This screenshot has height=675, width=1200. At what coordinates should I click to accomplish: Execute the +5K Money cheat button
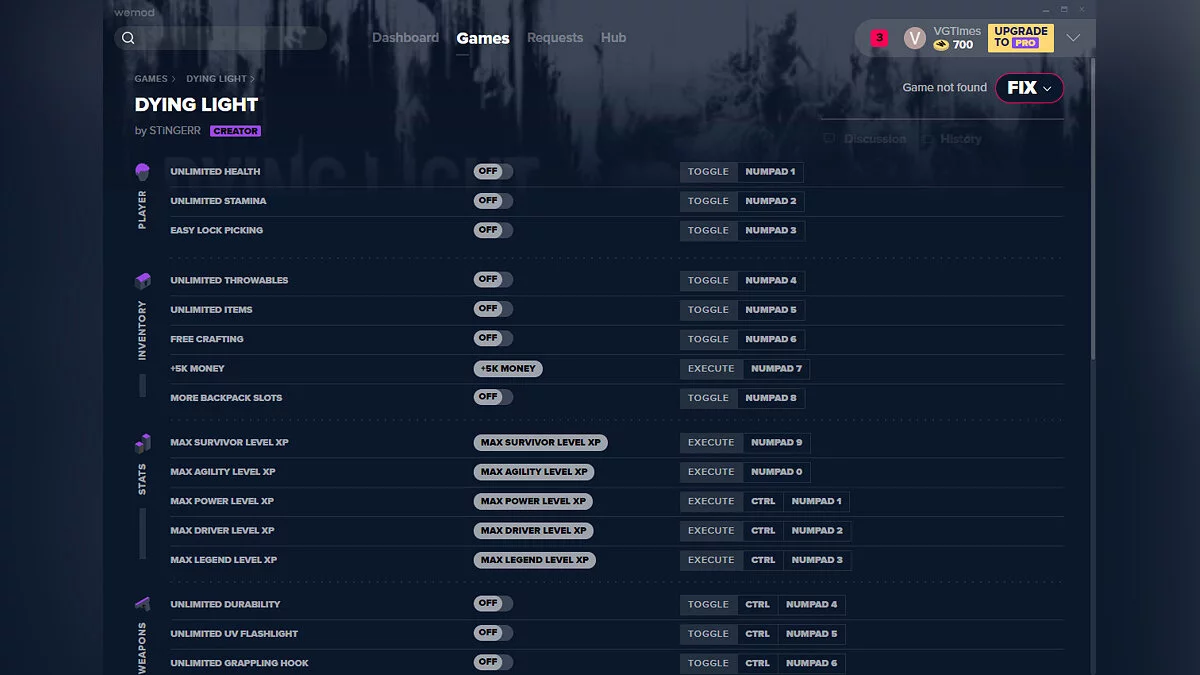pos(508,369)
